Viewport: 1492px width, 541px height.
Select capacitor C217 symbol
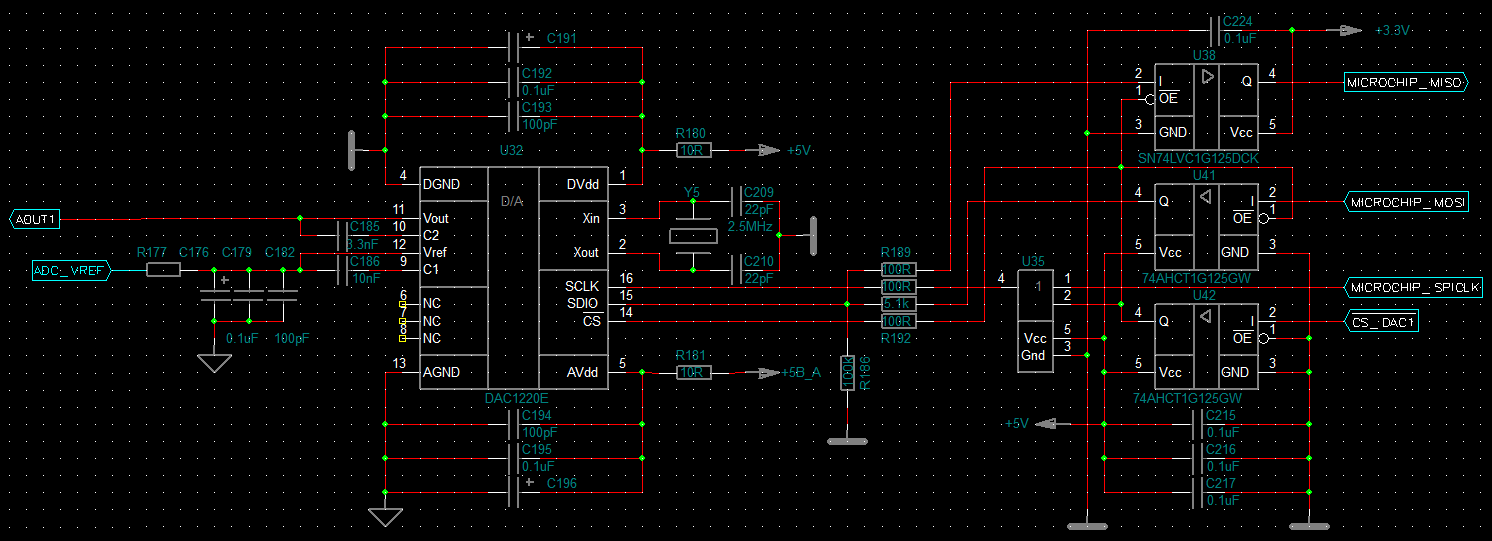pyautogui.click(x=1198, y=492)
